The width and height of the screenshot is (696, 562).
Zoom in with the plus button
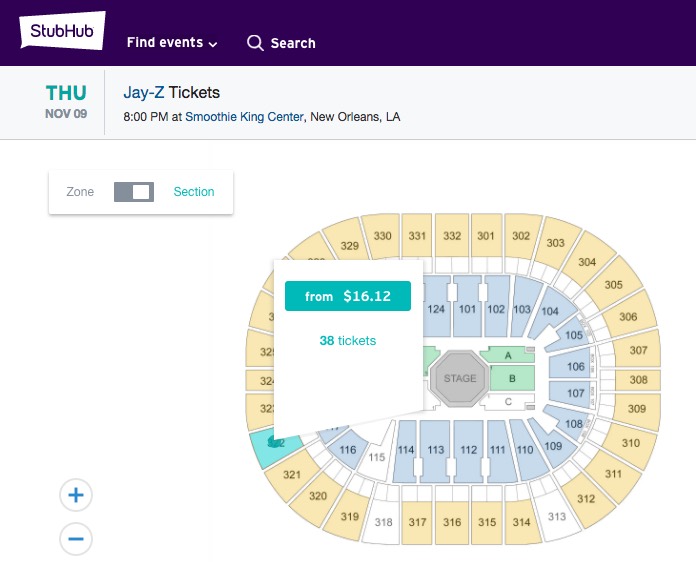[x=76, y=495]
